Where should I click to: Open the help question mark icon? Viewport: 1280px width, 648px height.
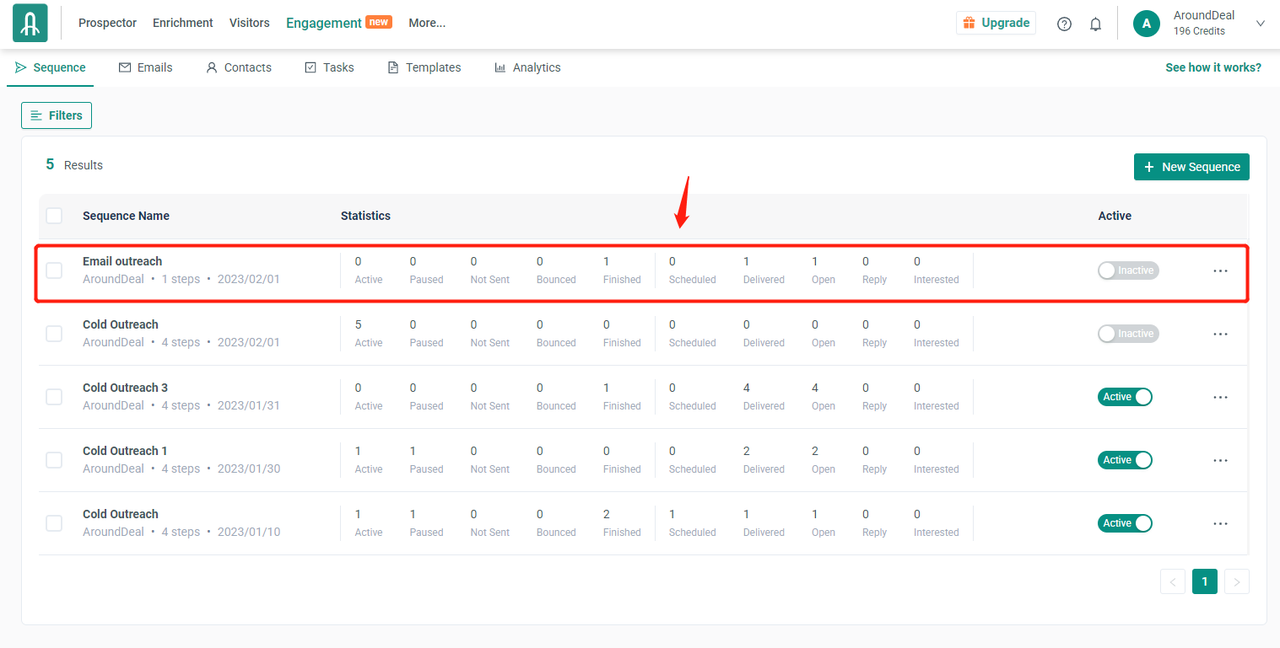pos(1064,24)
